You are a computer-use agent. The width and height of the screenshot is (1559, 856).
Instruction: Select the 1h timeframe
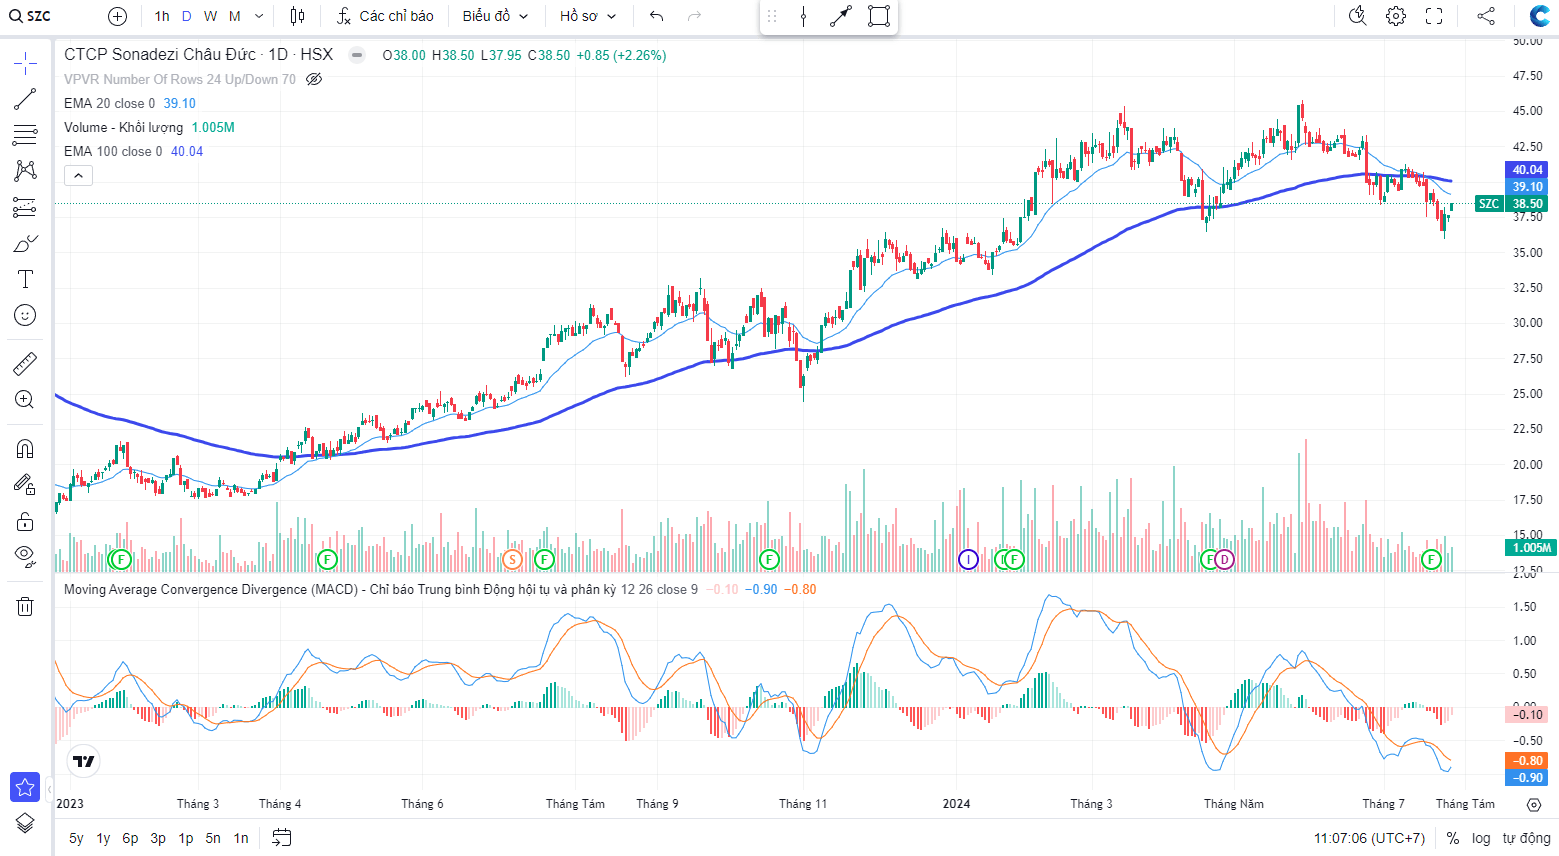coord(162,16)
